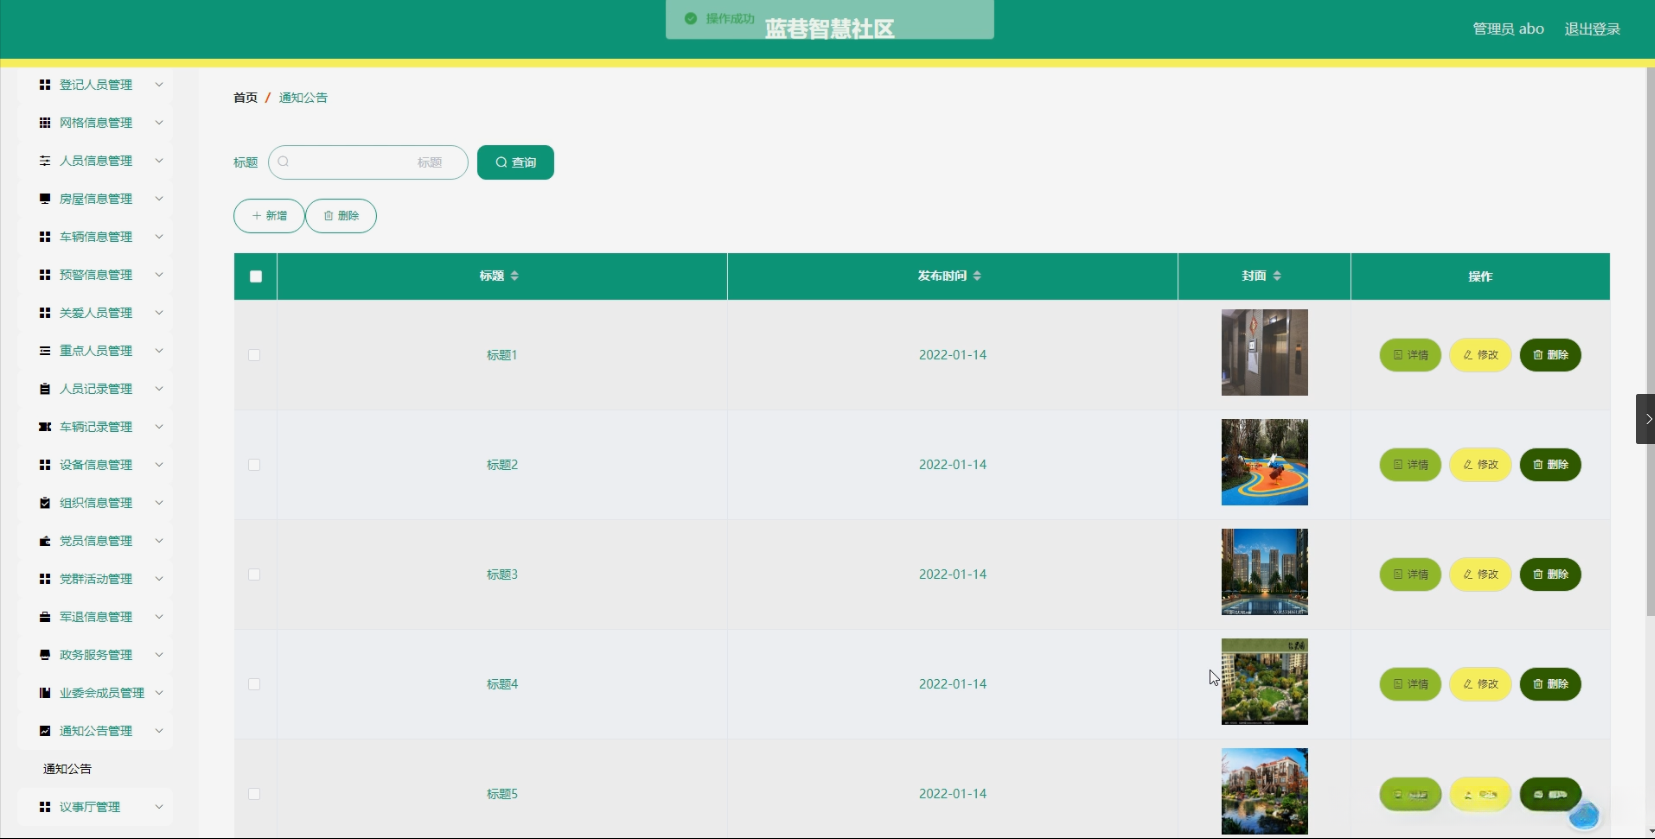This screenshot has height=839, width=1655.
Task: Click the 网格信息管理 grid icon
Action: click(x=45, y=123)
